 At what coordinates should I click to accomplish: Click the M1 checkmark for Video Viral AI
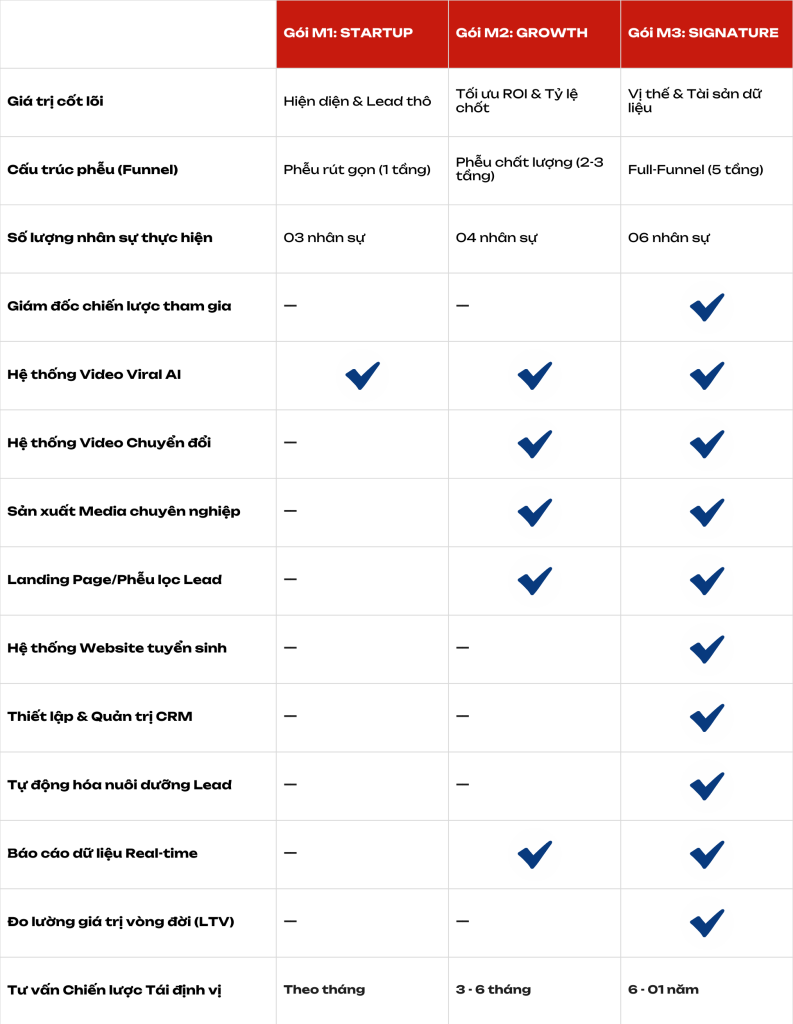tap(362, 375)
